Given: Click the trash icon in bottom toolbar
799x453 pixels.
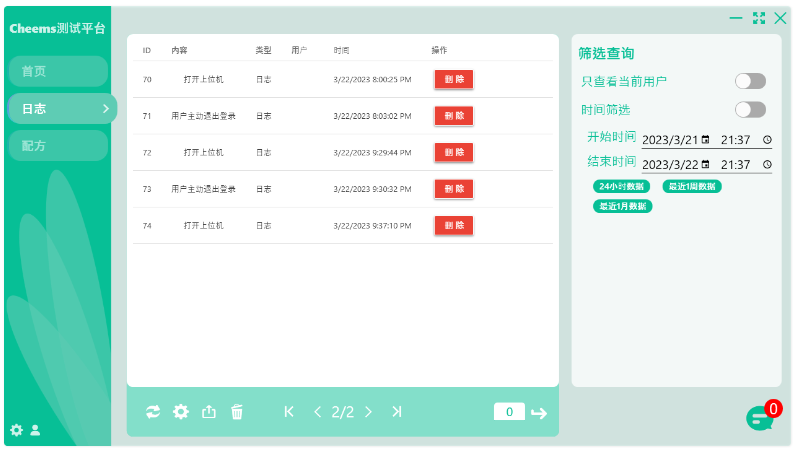Looking at the screenshot, I should click(x=237, y=412).
